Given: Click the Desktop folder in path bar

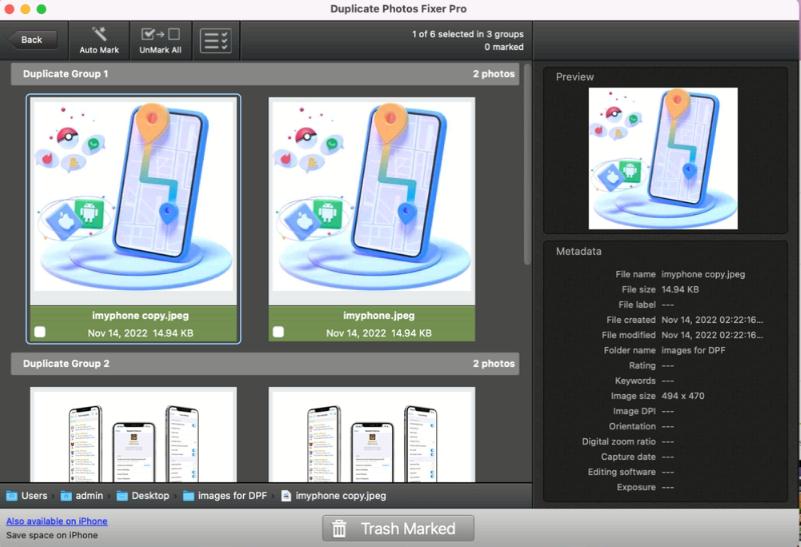Looking at the screenshot, I should [142, 495].
